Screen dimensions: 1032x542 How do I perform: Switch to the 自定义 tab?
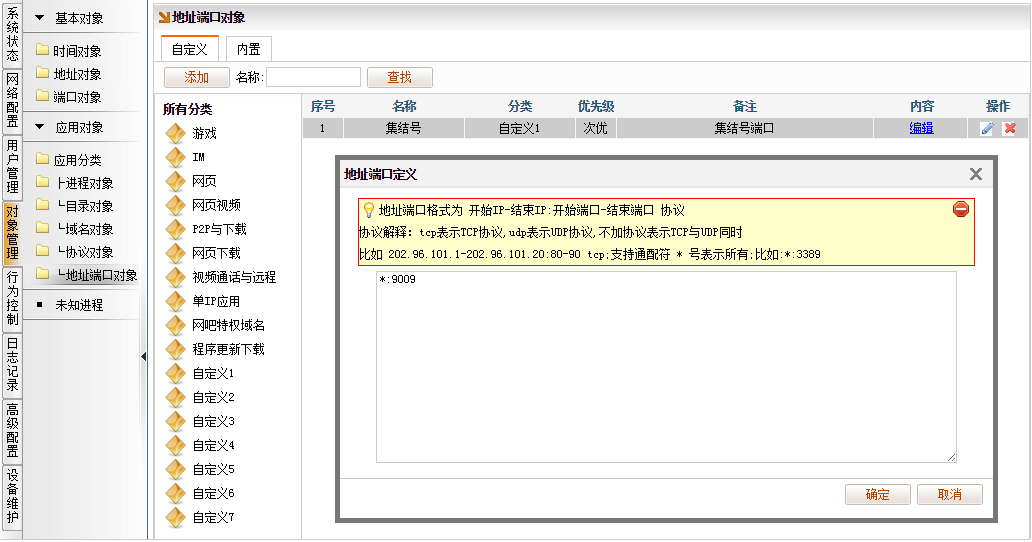tap(190, 49)
